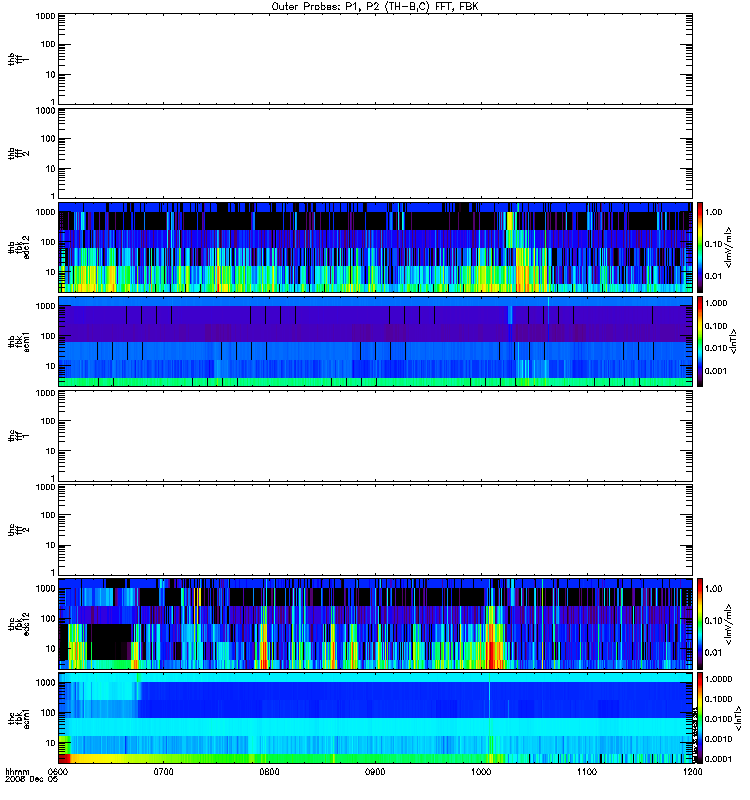Click '0.01' on thc edc12 color bar
Viewport: 750px width, 800px height.
tap(713, 653)
